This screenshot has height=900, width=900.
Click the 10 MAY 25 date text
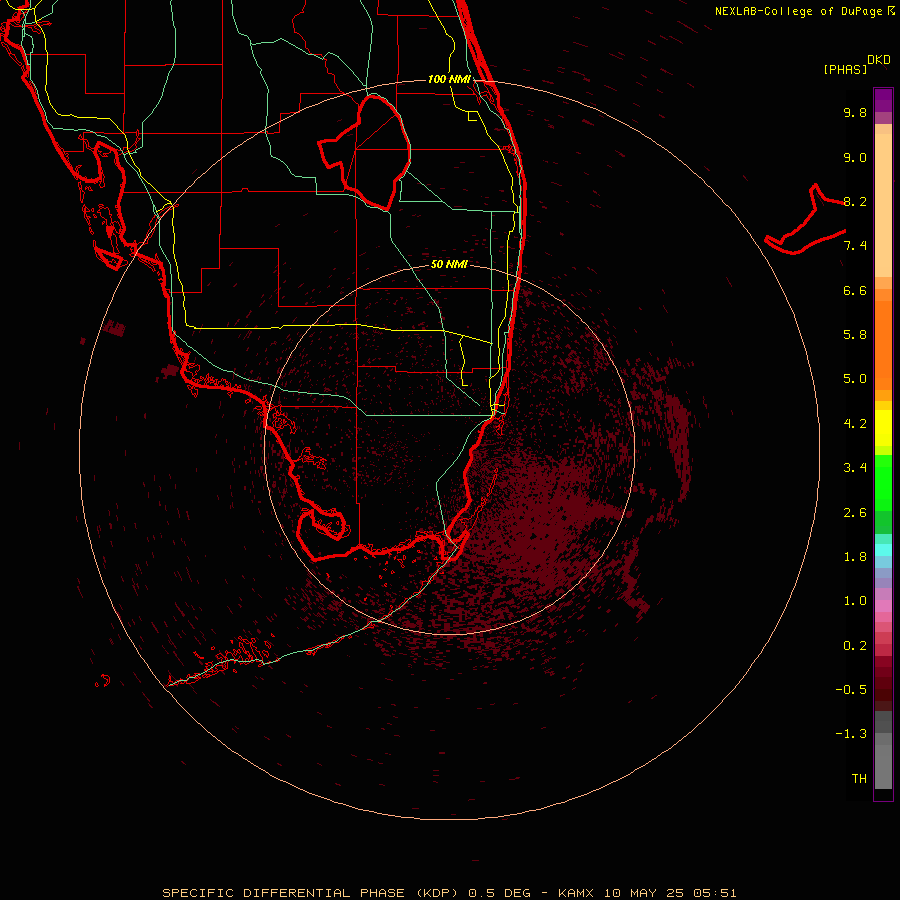click(643, 893)
